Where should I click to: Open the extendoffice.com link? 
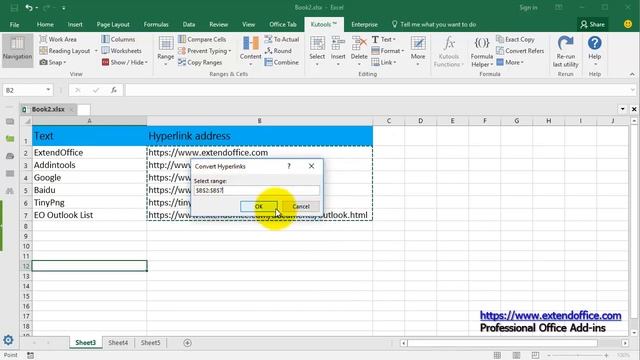pos(551,316)
